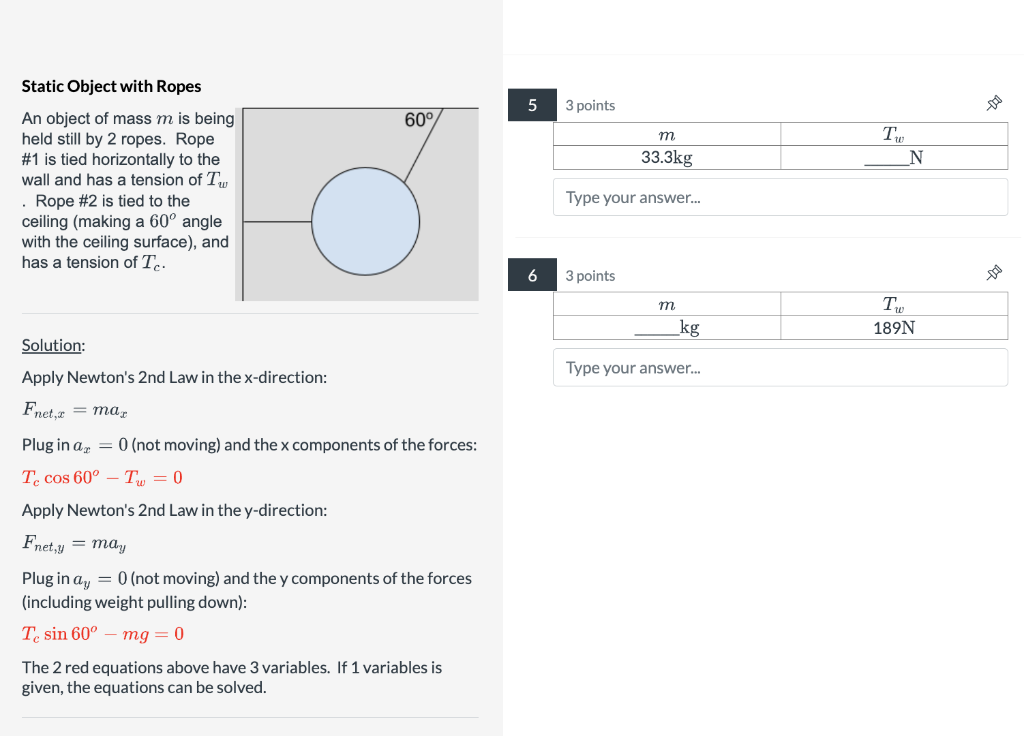Screen dimensions: 1024x736
Task: Click the blue circle in the diagram
Action: (x=365, y=221)
